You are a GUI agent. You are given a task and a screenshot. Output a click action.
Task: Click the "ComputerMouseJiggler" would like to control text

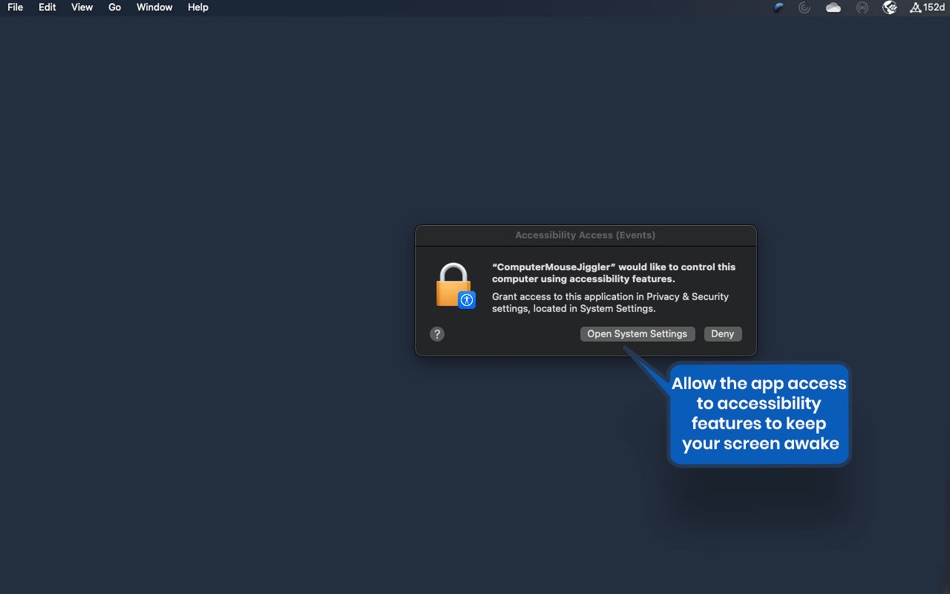(x=614, y=273)
